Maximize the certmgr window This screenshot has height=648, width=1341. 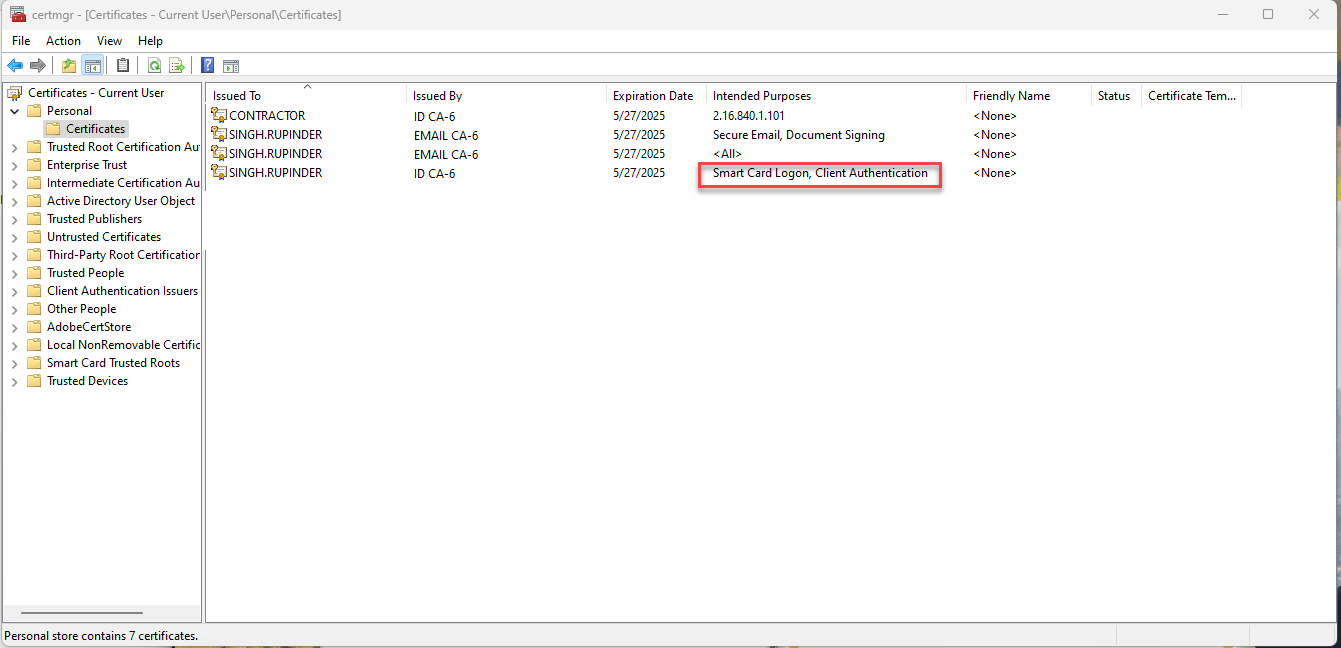coord(1268,14)
